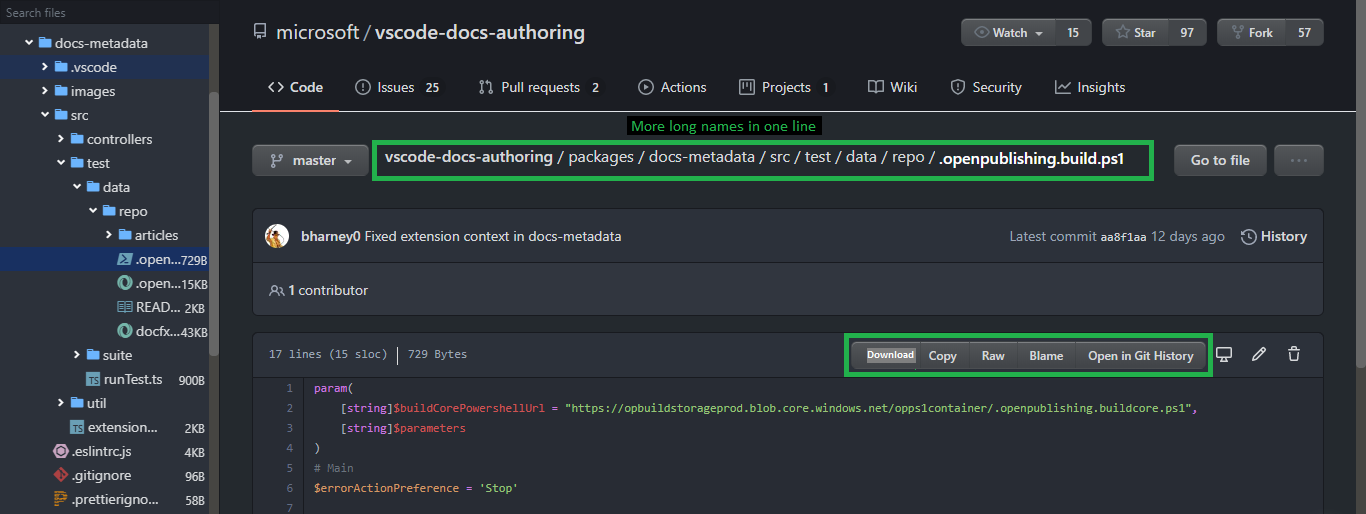Viewport: 1366px width, 514px height.
Task: Click the microsoft owner link
Action: coord(318,32)
